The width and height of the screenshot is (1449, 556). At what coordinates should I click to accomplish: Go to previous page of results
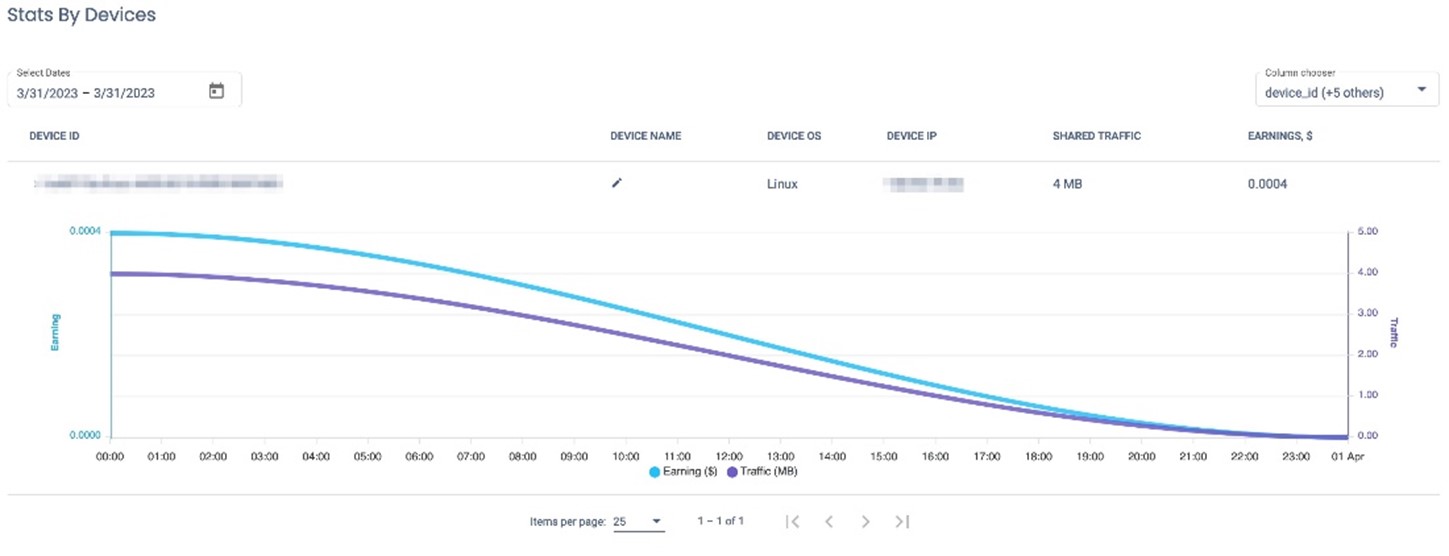[x=828, y=521]
